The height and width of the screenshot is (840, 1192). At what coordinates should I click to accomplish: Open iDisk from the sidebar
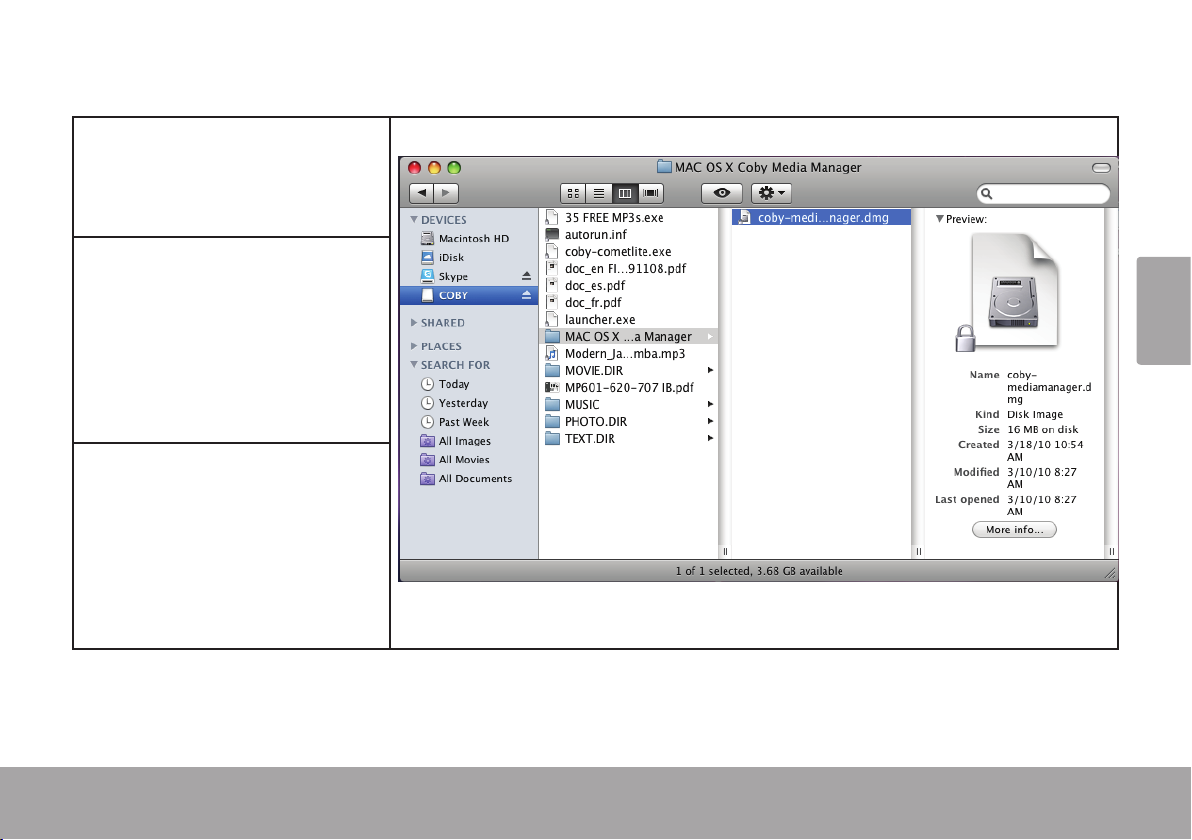point(469,258)
